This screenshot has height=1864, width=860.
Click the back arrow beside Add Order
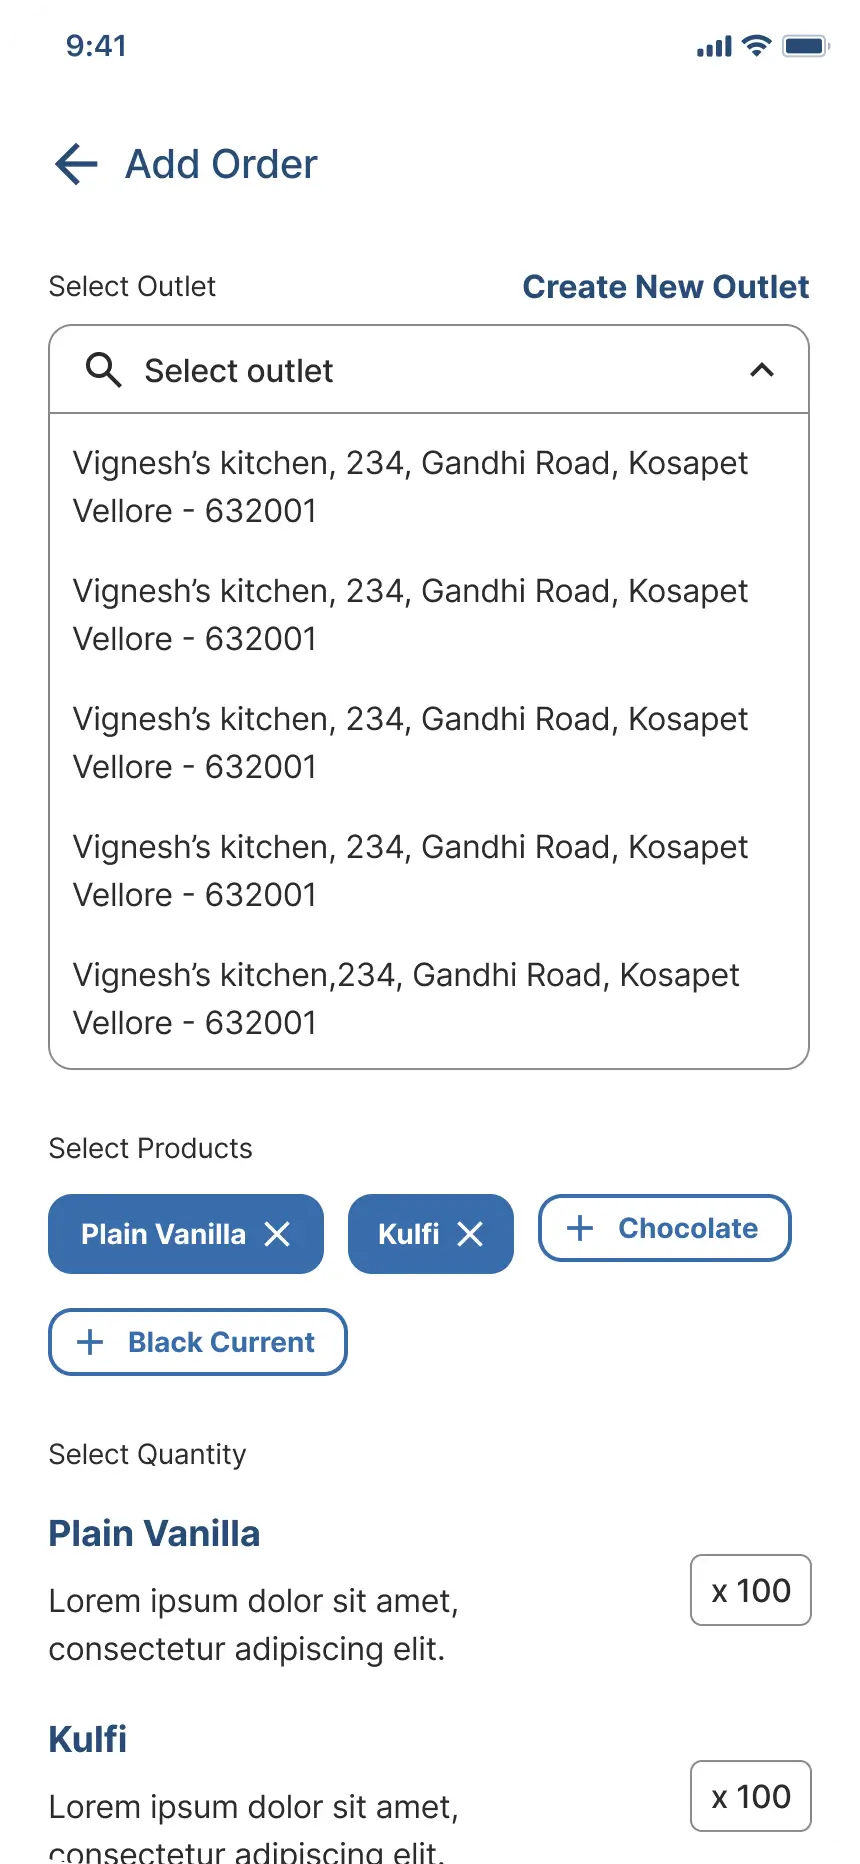point(75,164)
